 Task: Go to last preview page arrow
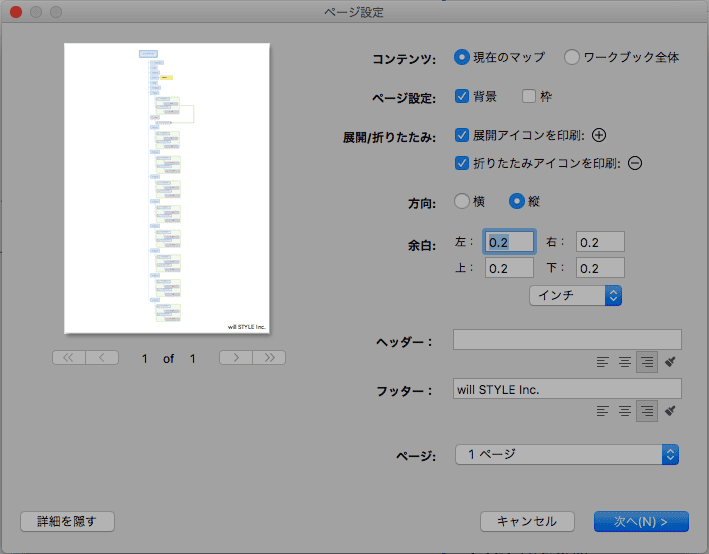[269, 358]
